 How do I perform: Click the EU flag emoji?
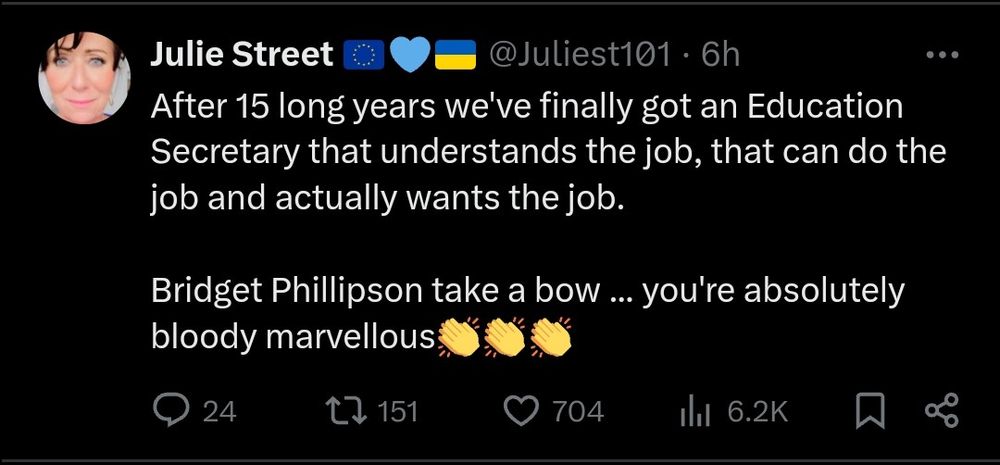tap(364, 55)
